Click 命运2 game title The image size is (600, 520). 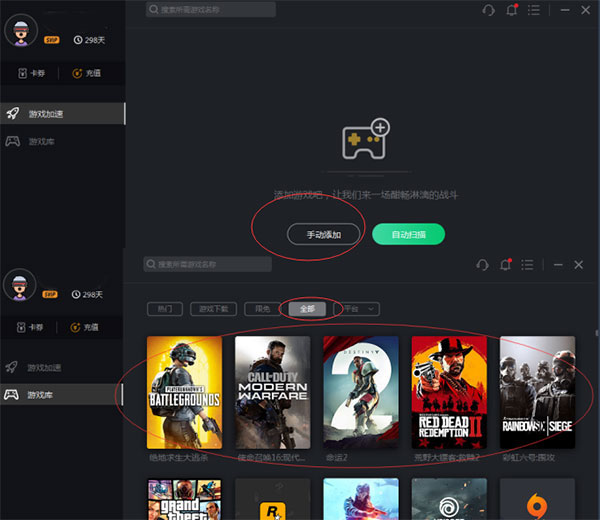[336, 458]
